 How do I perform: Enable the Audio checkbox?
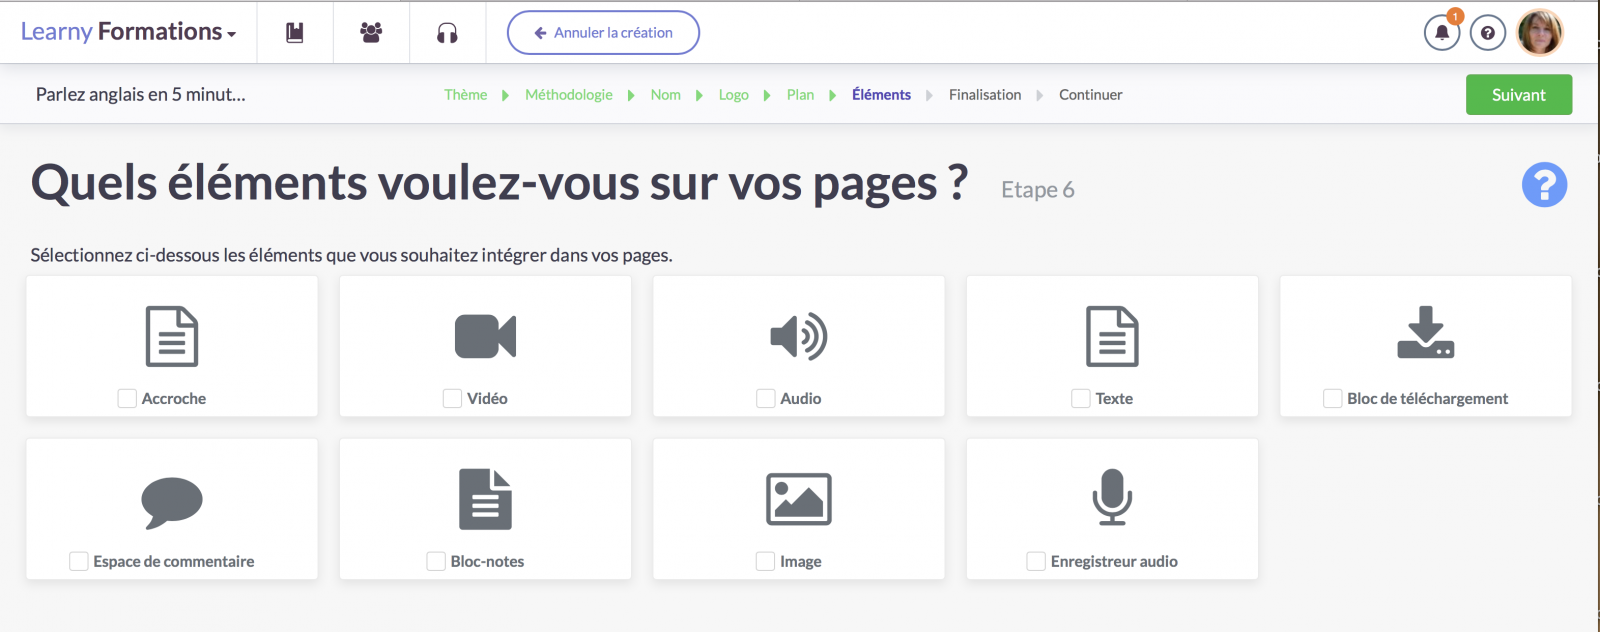coord(766,398)
